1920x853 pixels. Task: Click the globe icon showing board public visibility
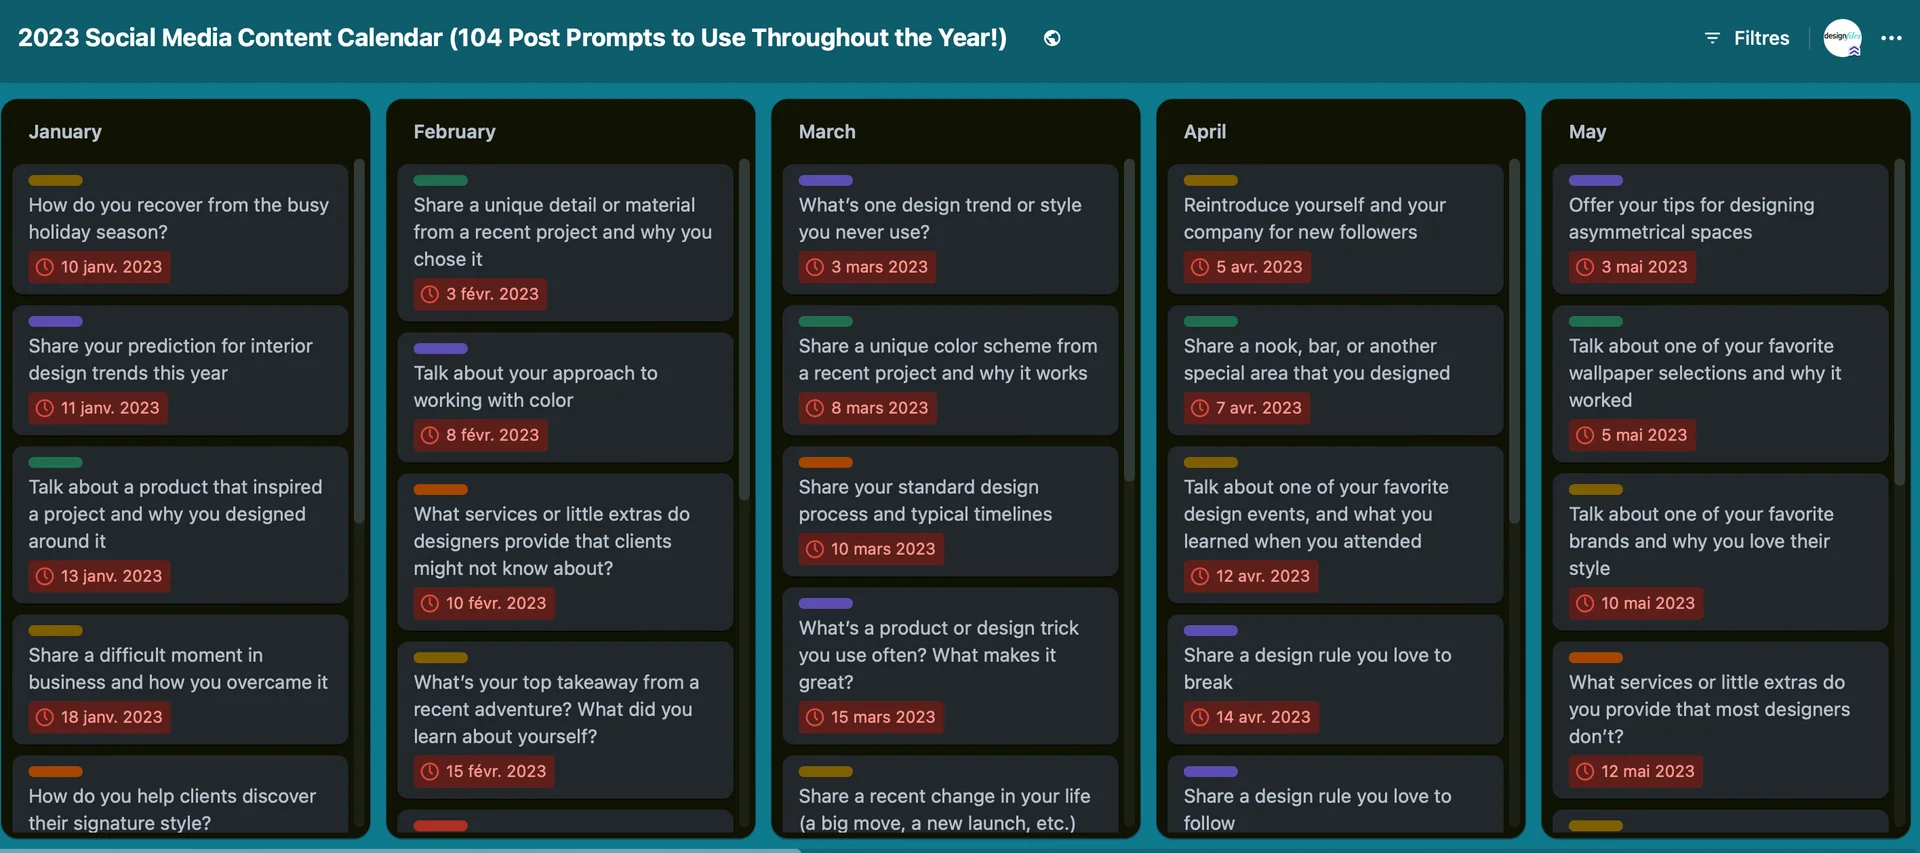pos(1052,38)
